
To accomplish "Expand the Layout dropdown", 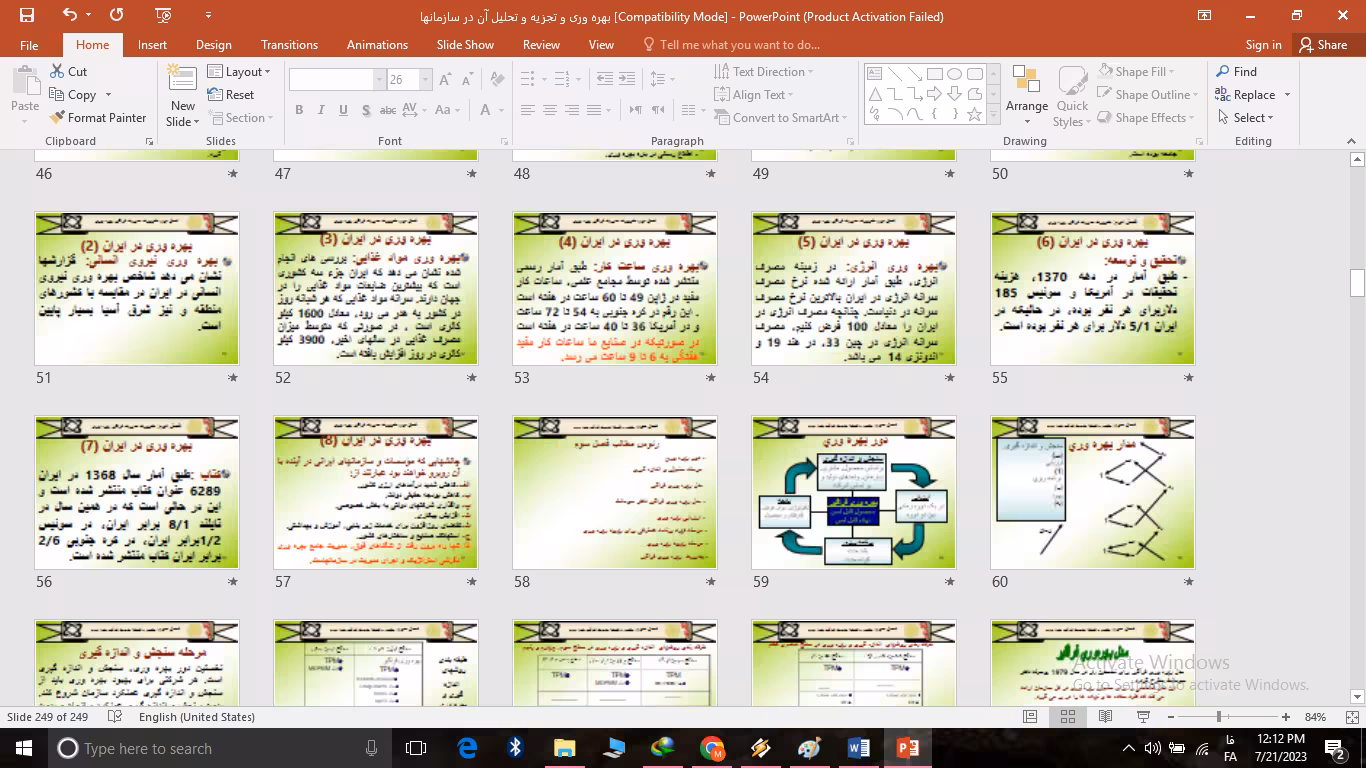I will point(240,72).
